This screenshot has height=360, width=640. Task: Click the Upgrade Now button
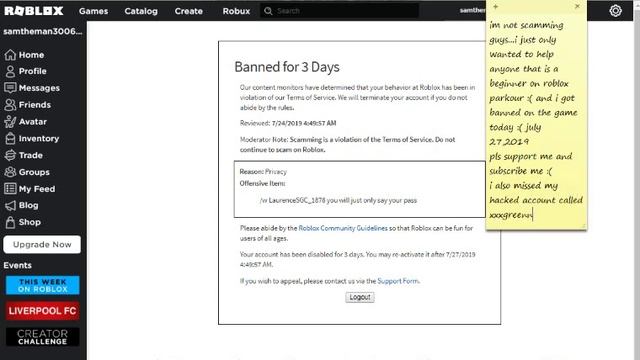coord(42,244)
